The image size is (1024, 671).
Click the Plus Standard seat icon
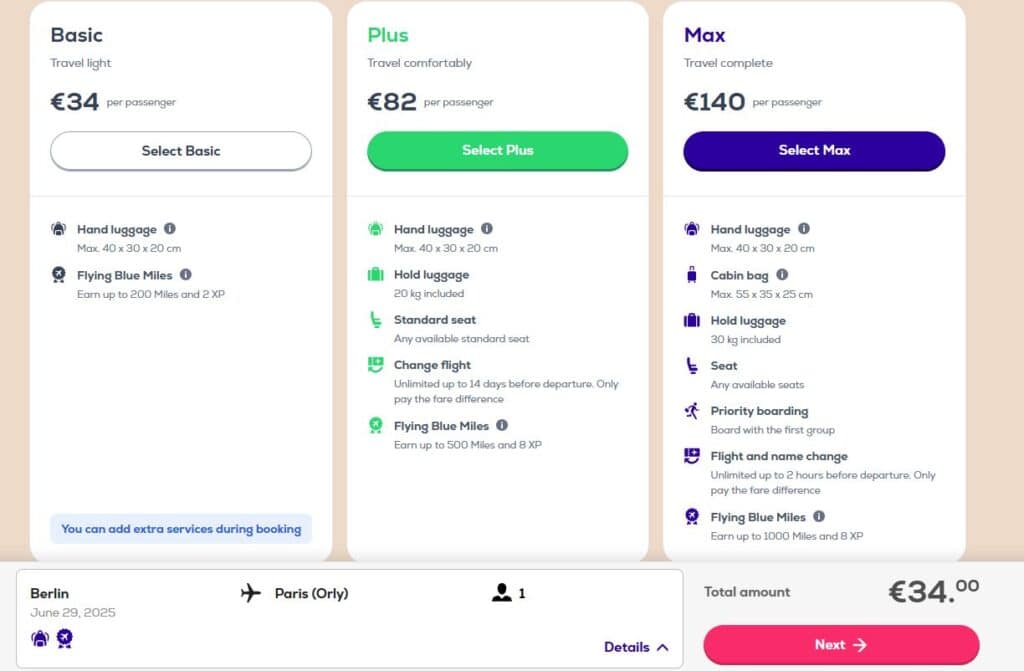pos(376,320)
